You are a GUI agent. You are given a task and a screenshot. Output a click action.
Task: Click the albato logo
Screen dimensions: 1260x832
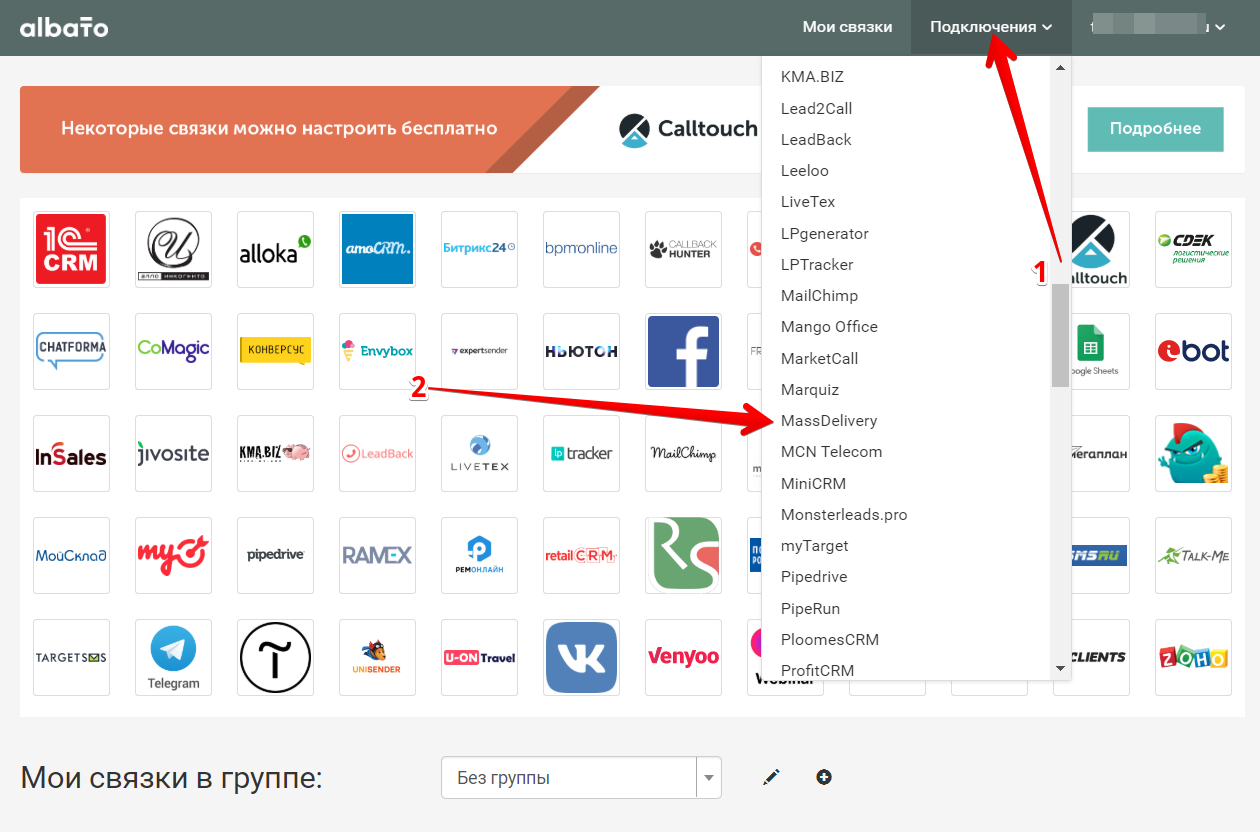coord(64,27)
